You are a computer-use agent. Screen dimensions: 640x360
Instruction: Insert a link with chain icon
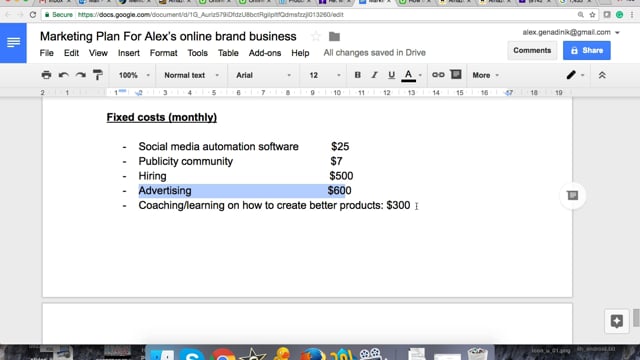pos(438,75)
